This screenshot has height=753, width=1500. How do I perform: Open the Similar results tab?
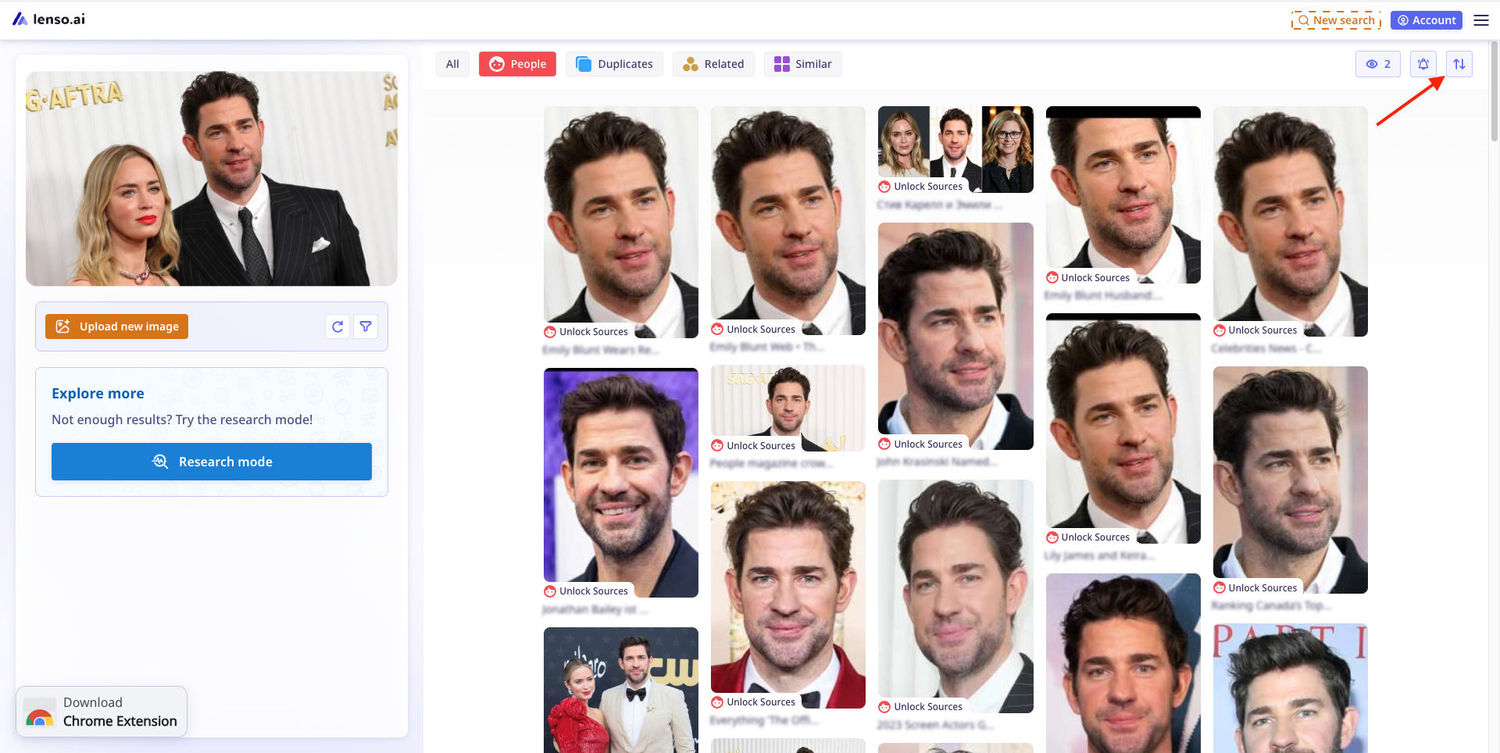pos(803,64)
